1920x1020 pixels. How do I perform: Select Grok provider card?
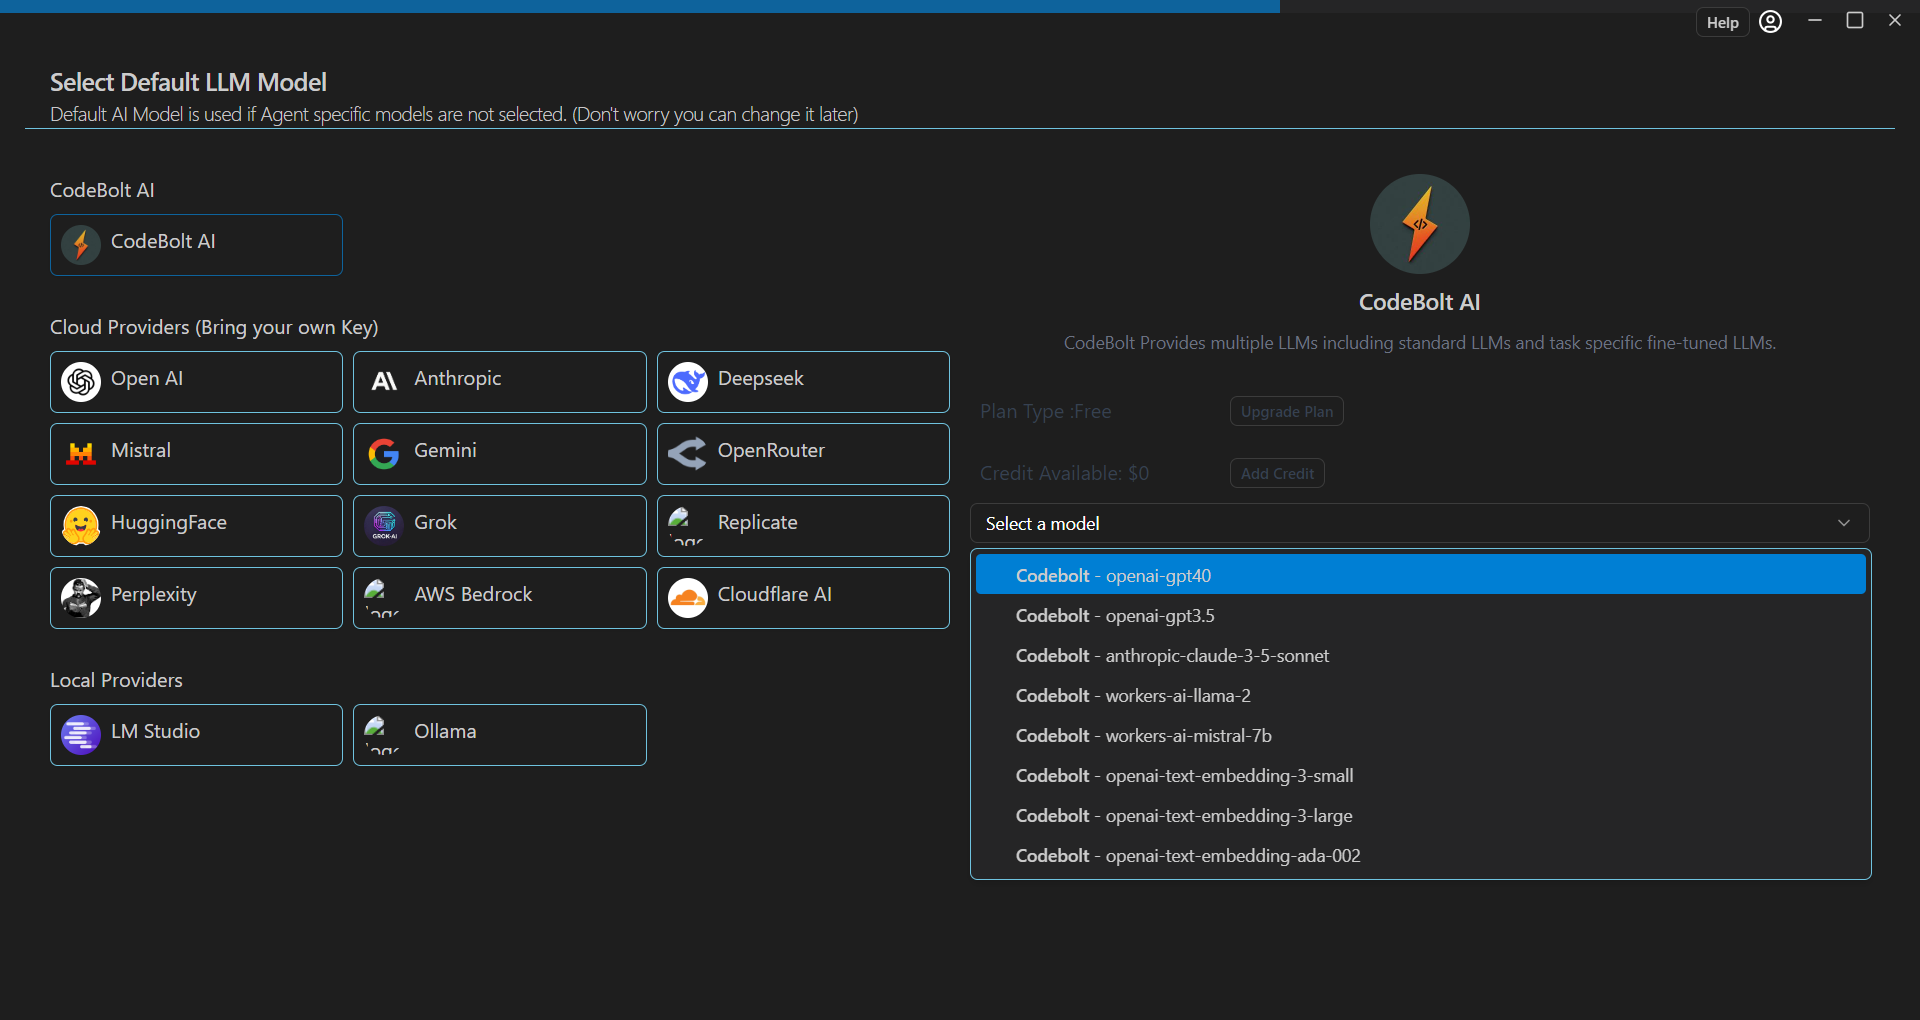499,525
